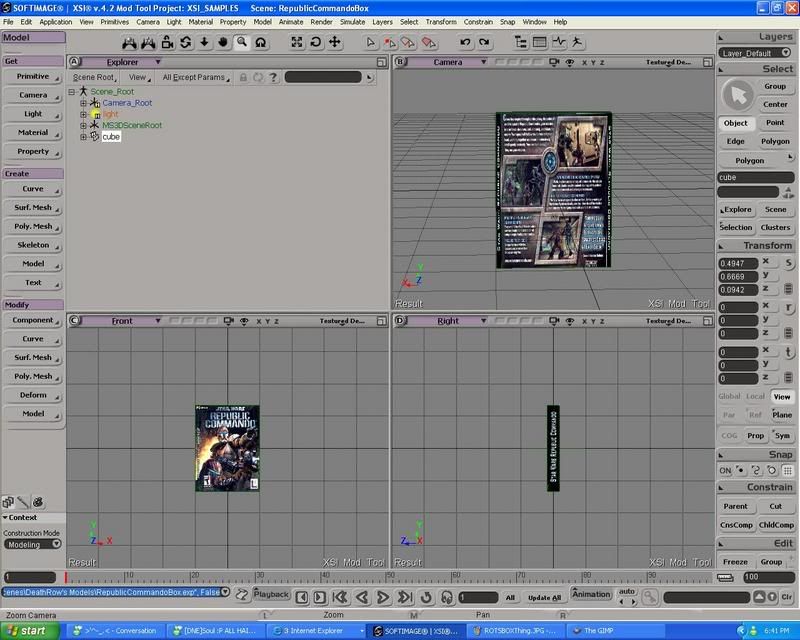Click the Orbit camera tool icon

pos(186,42)
